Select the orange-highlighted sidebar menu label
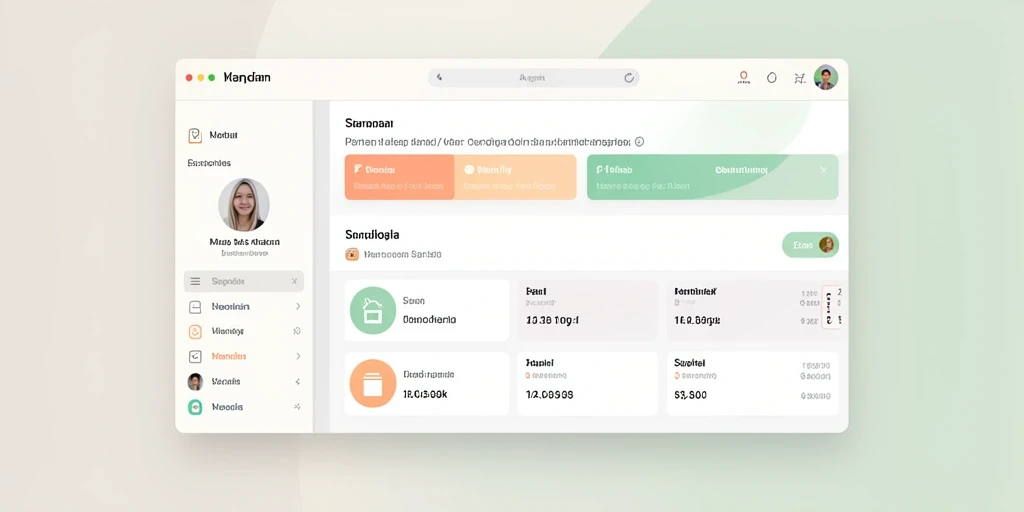 [x=229, y=357]
